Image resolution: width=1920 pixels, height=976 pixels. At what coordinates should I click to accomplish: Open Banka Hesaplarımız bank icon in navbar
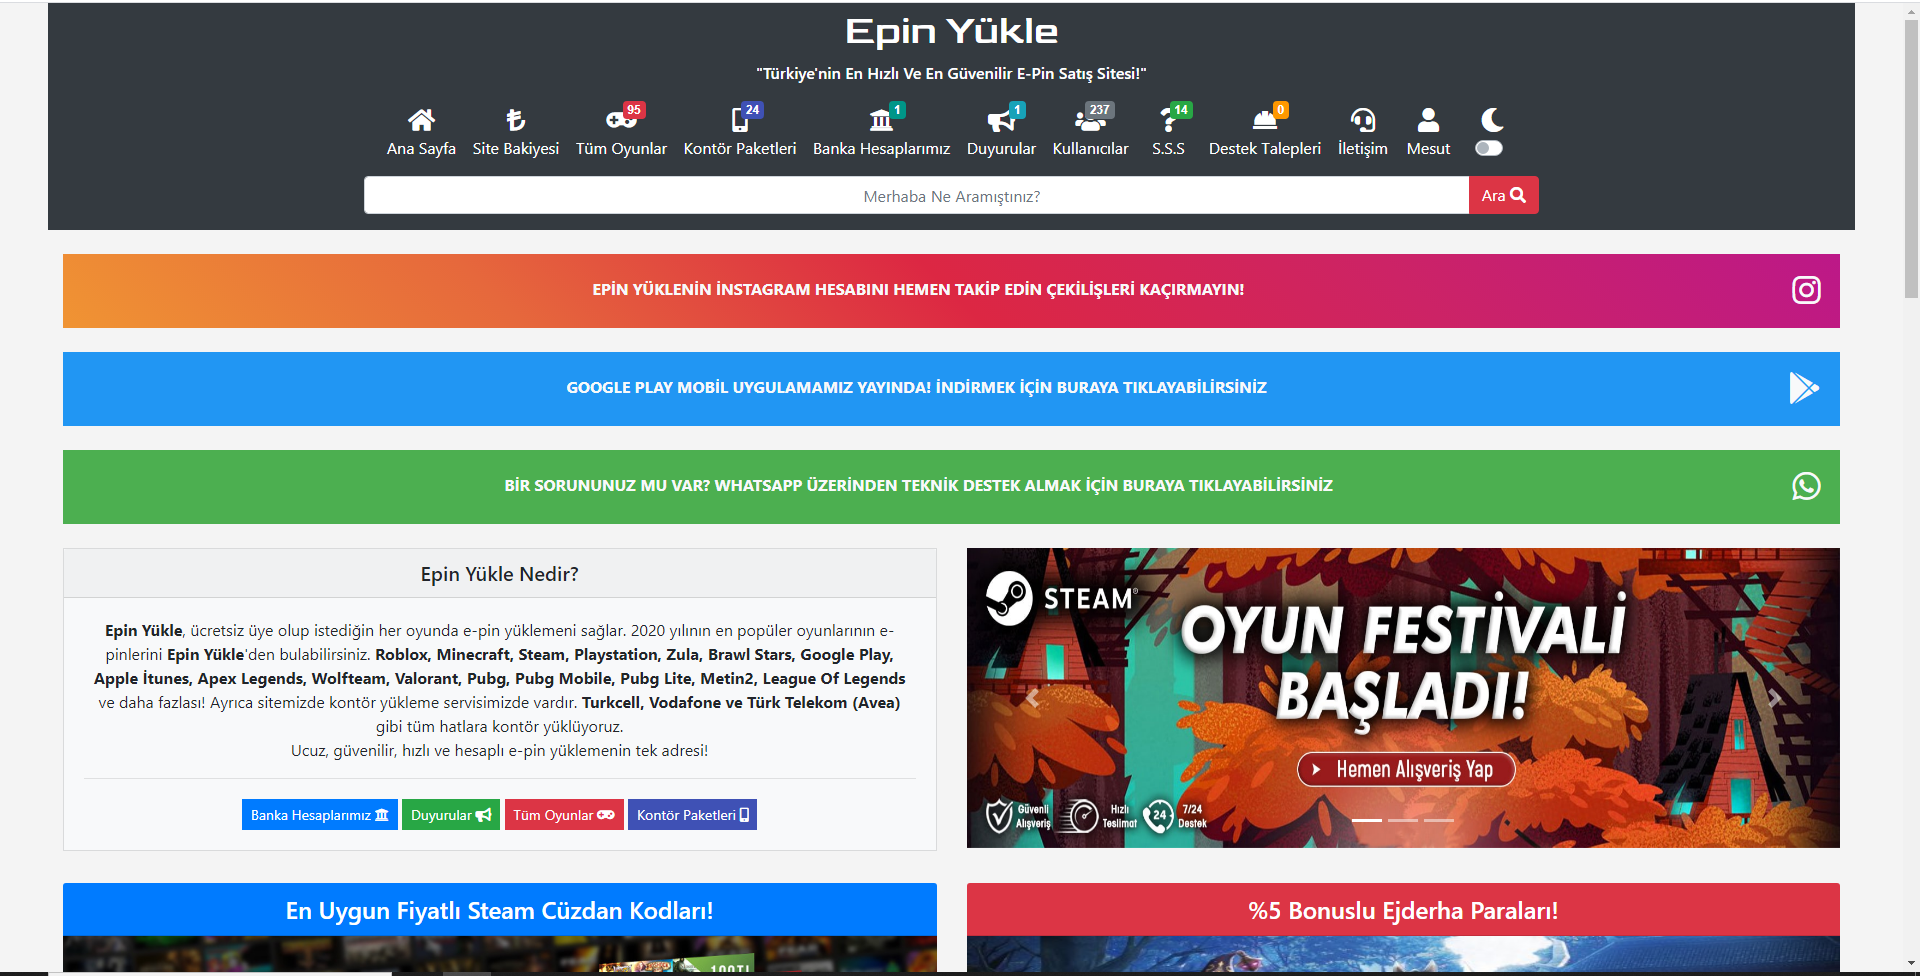[881, 120]
